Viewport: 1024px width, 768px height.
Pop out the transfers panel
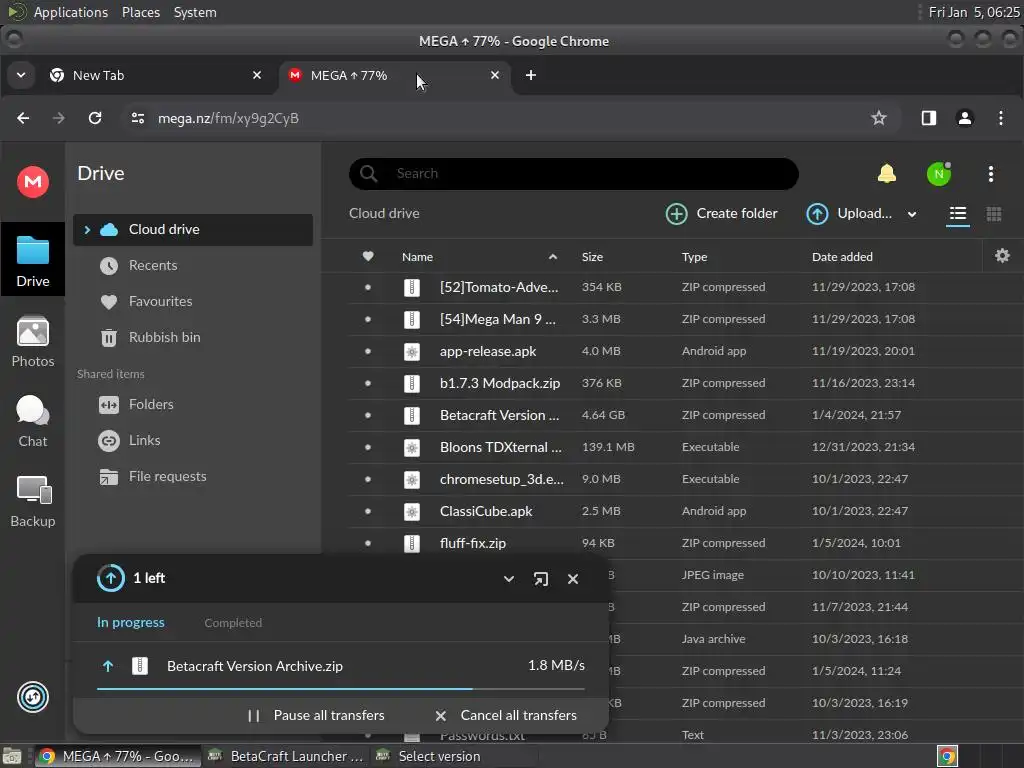coord(541,579)
